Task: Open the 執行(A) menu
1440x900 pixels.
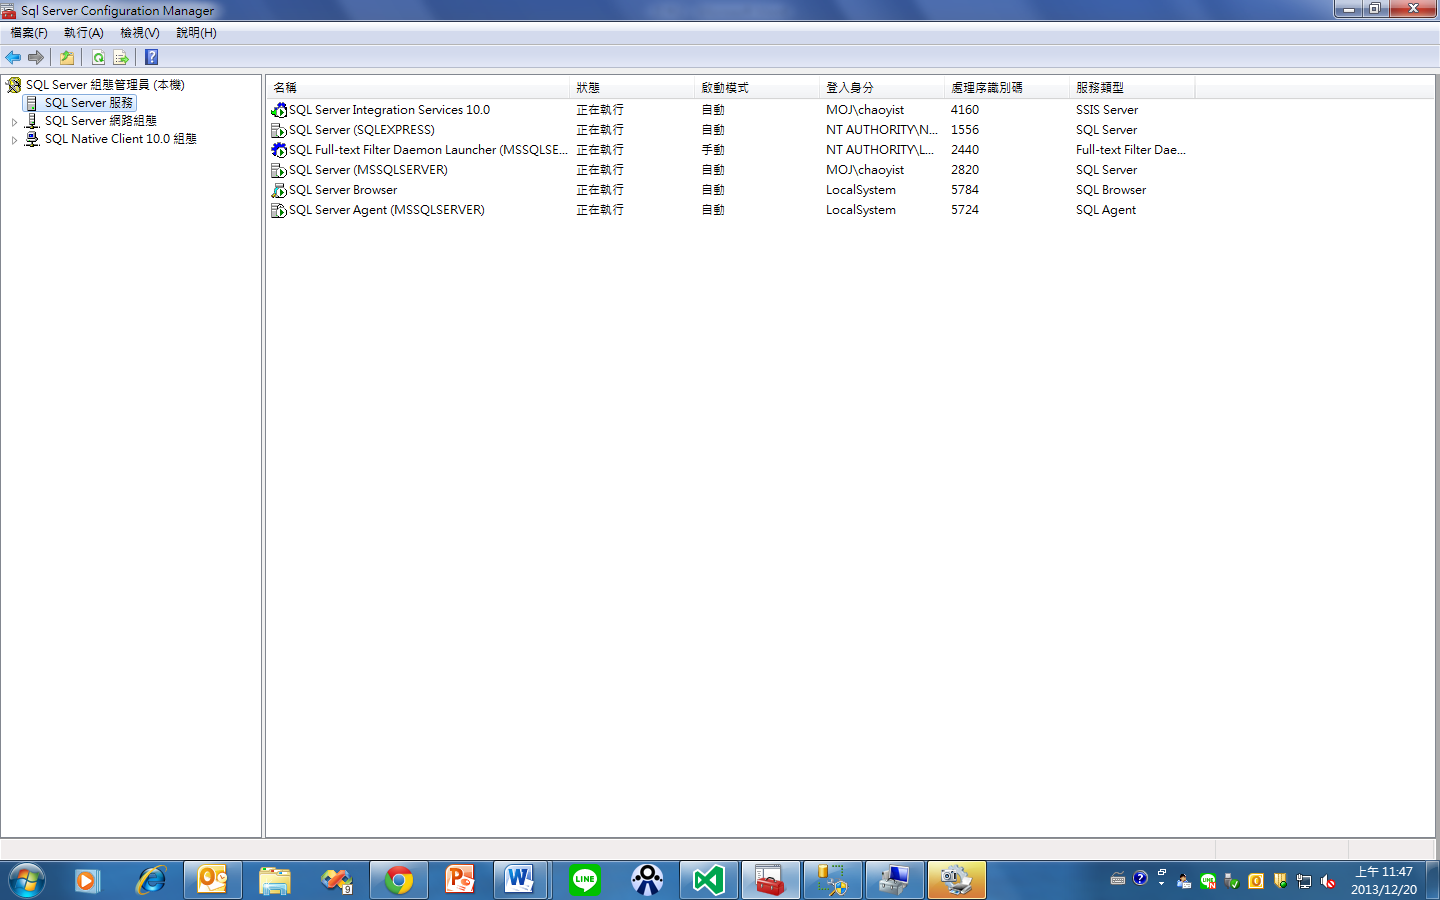Action: pos(82,33)
